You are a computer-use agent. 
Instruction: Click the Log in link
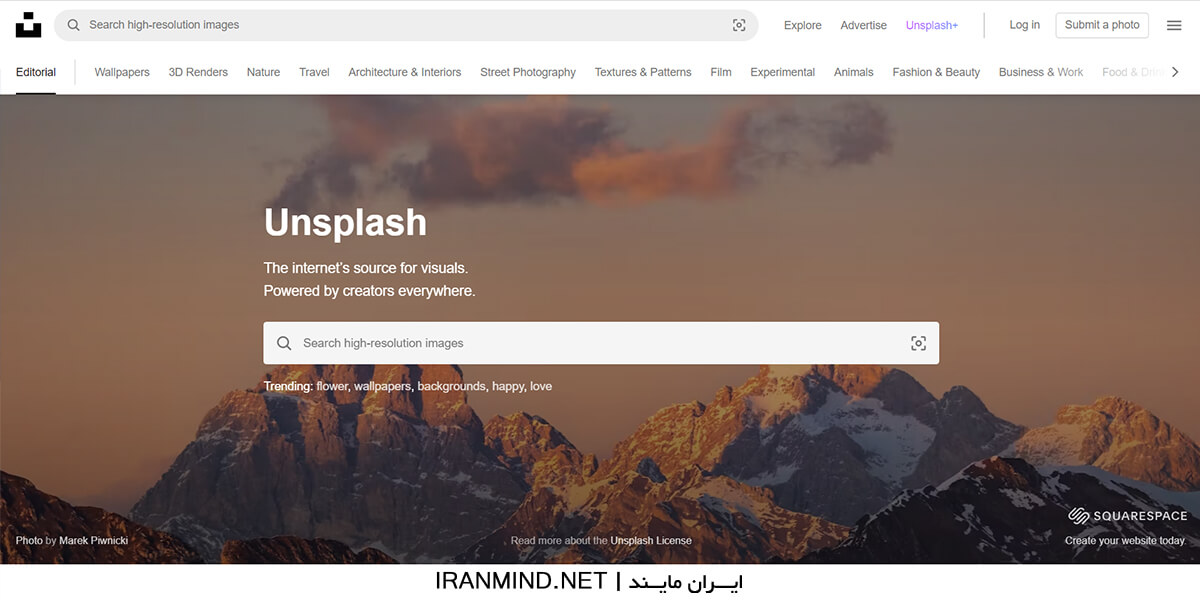point(1024,25)
